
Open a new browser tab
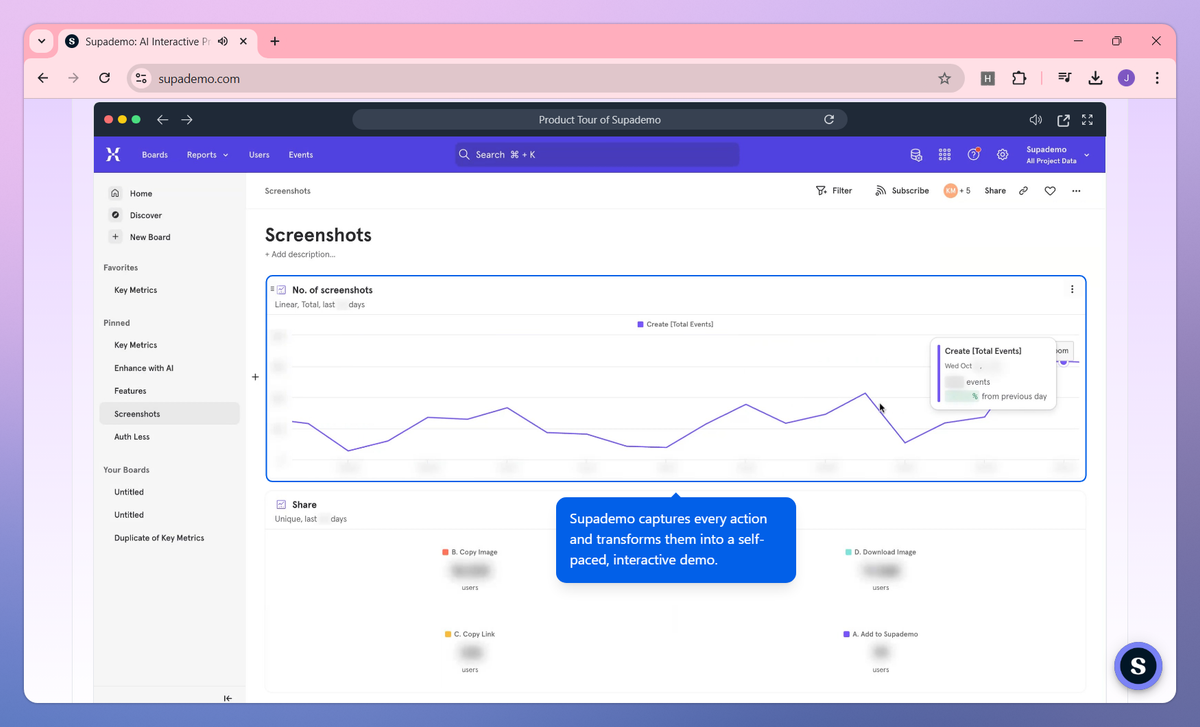point(275,42)
